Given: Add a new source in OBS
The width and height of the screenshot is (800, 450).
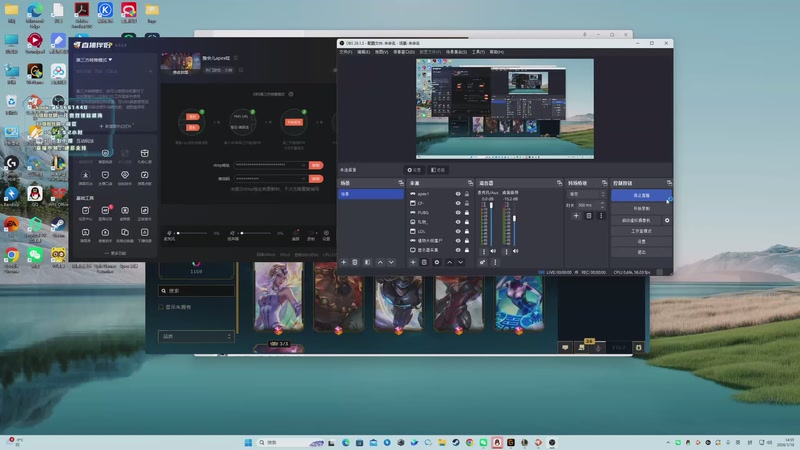Looking at the screenshot, I should click(413, 262).
